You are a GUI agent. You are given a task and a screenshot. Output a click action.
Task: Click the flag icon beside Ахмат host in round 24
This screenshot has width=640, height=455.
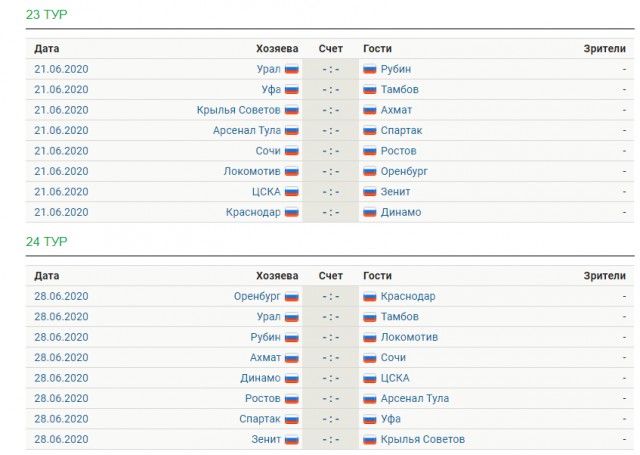coord(292,358)
